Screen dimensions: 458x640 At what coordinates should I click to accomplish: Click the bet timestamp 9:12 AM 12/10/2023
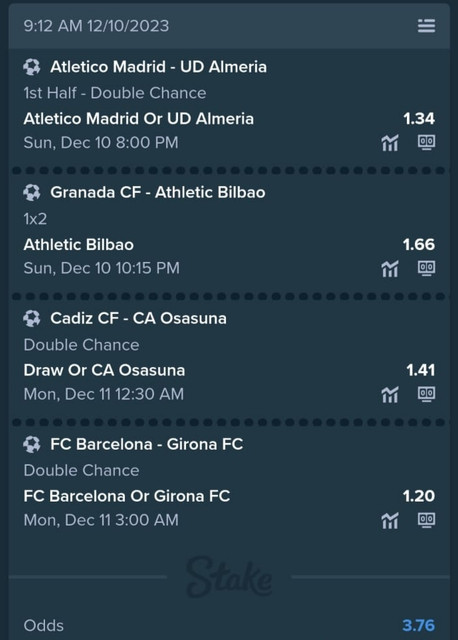(x=96, y=26)
